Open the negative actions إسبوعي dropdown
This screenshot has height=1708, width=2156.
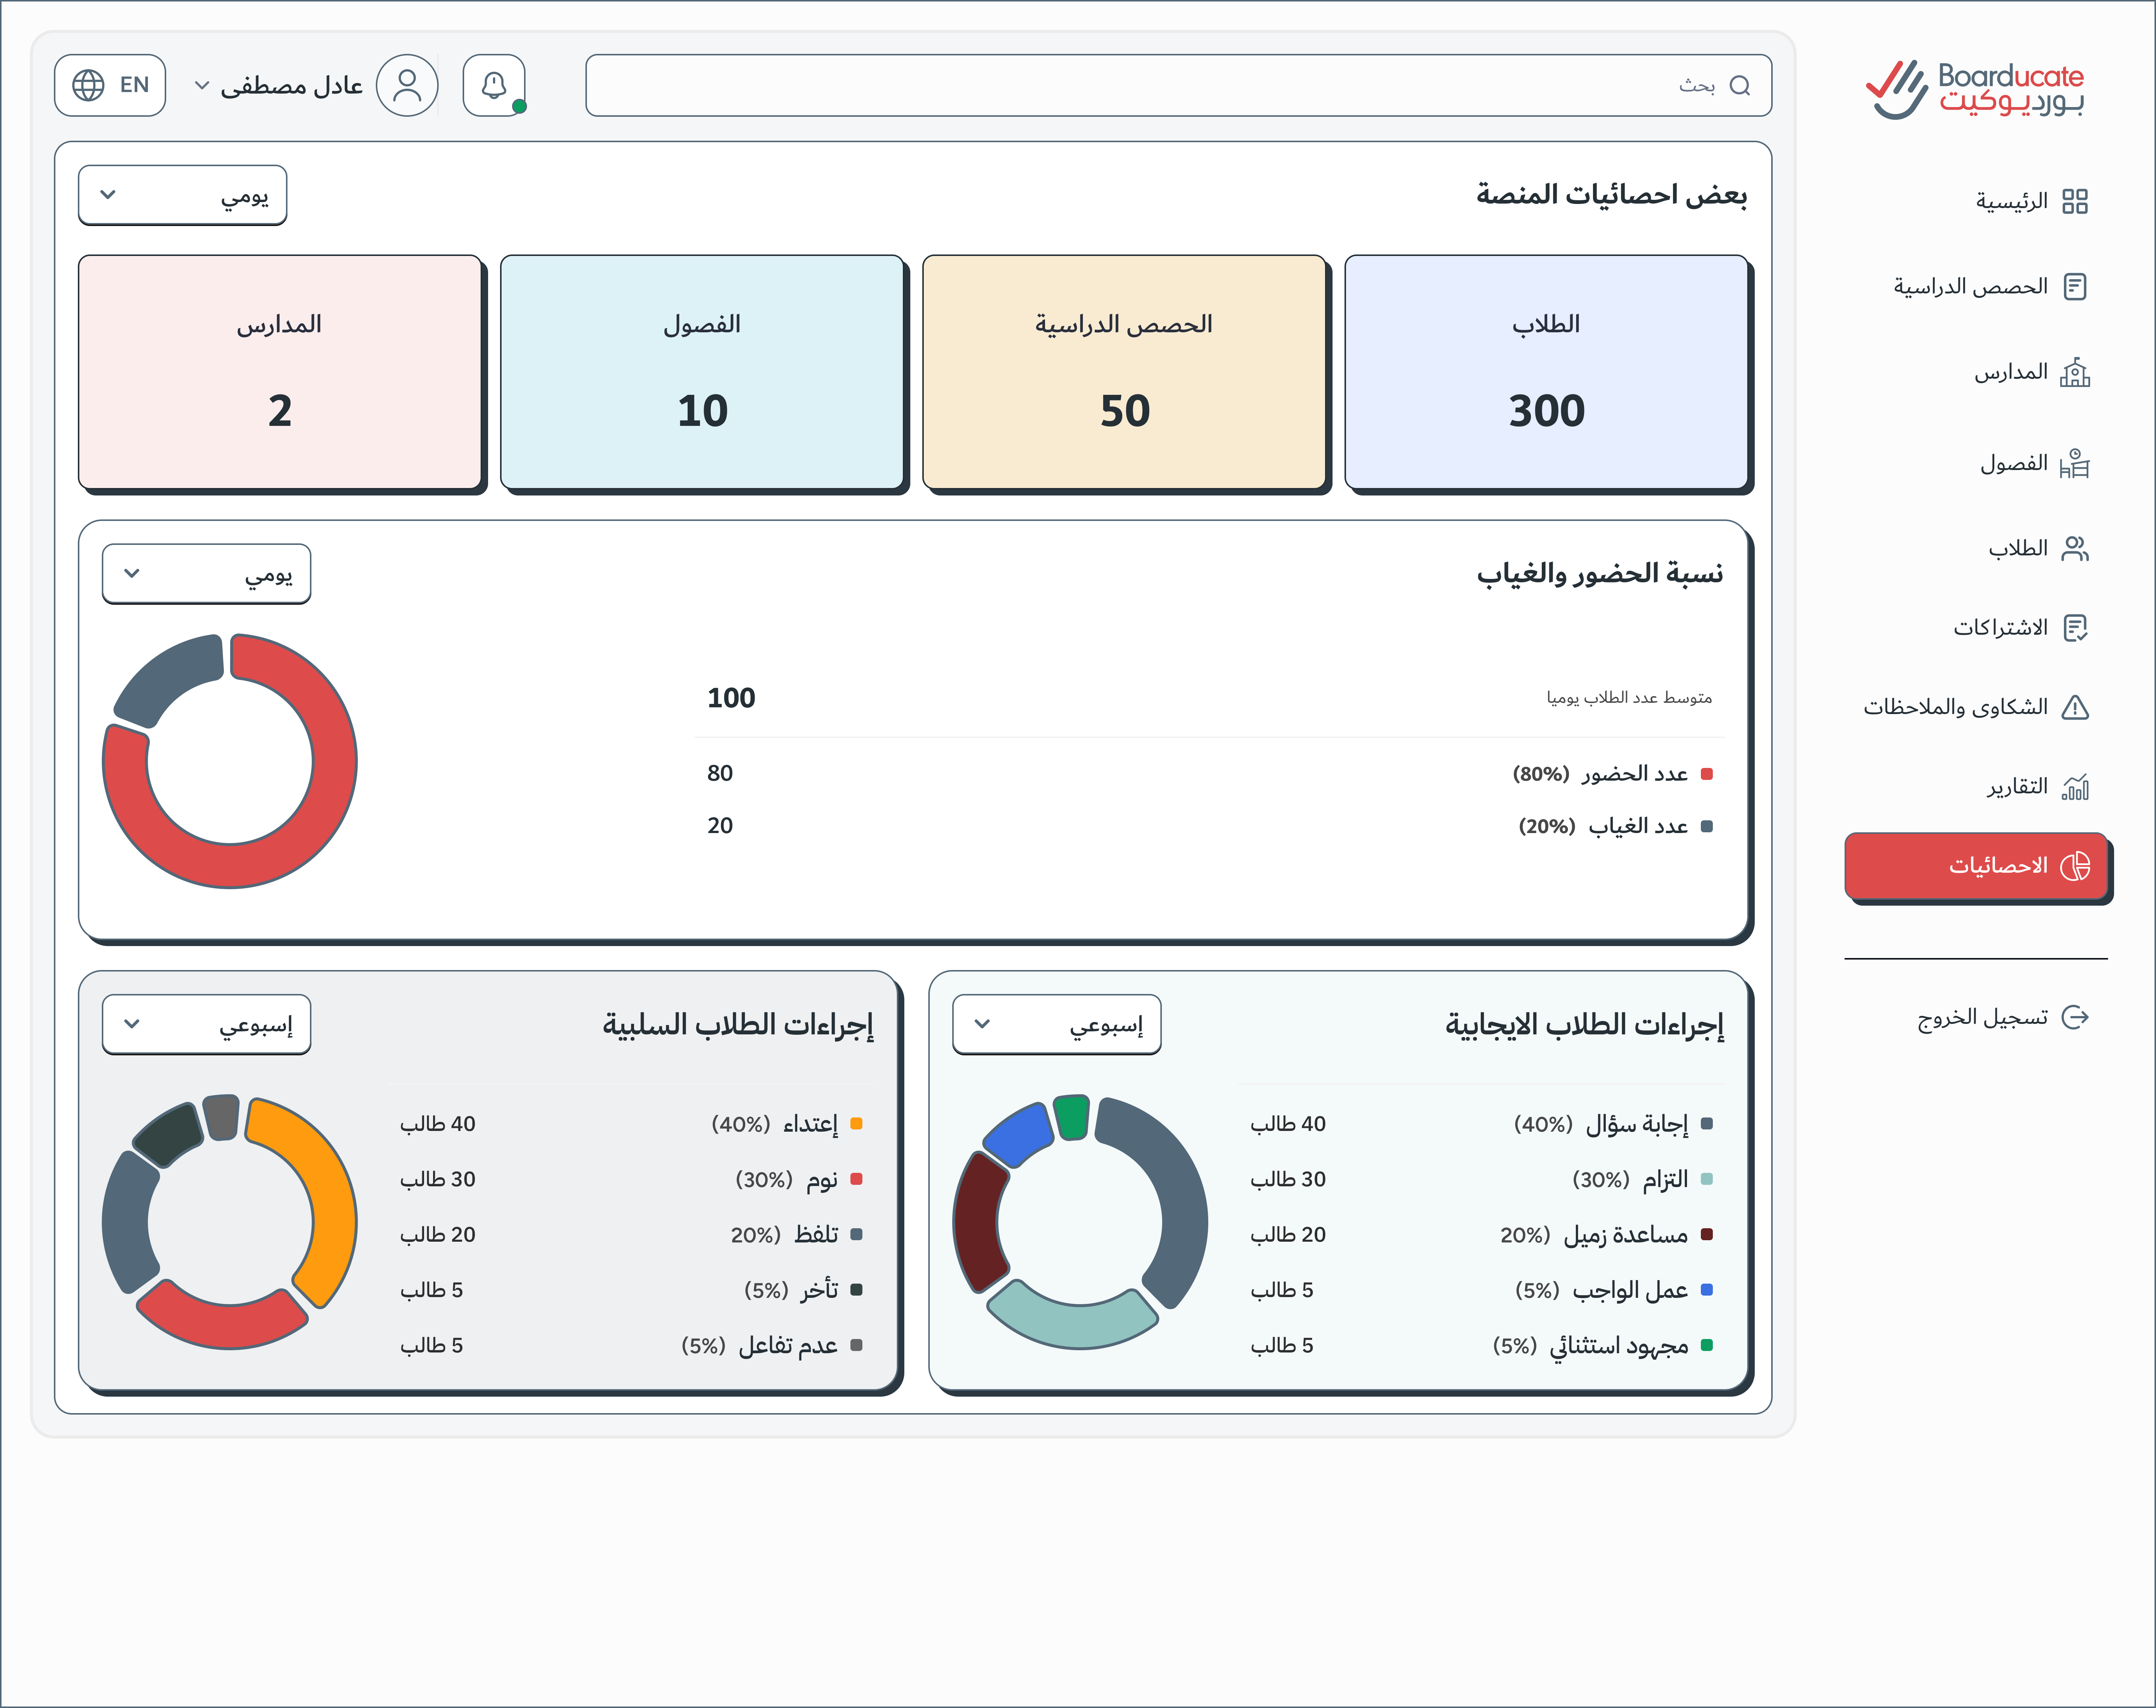pyautogui.click(x=206, y=1024)
